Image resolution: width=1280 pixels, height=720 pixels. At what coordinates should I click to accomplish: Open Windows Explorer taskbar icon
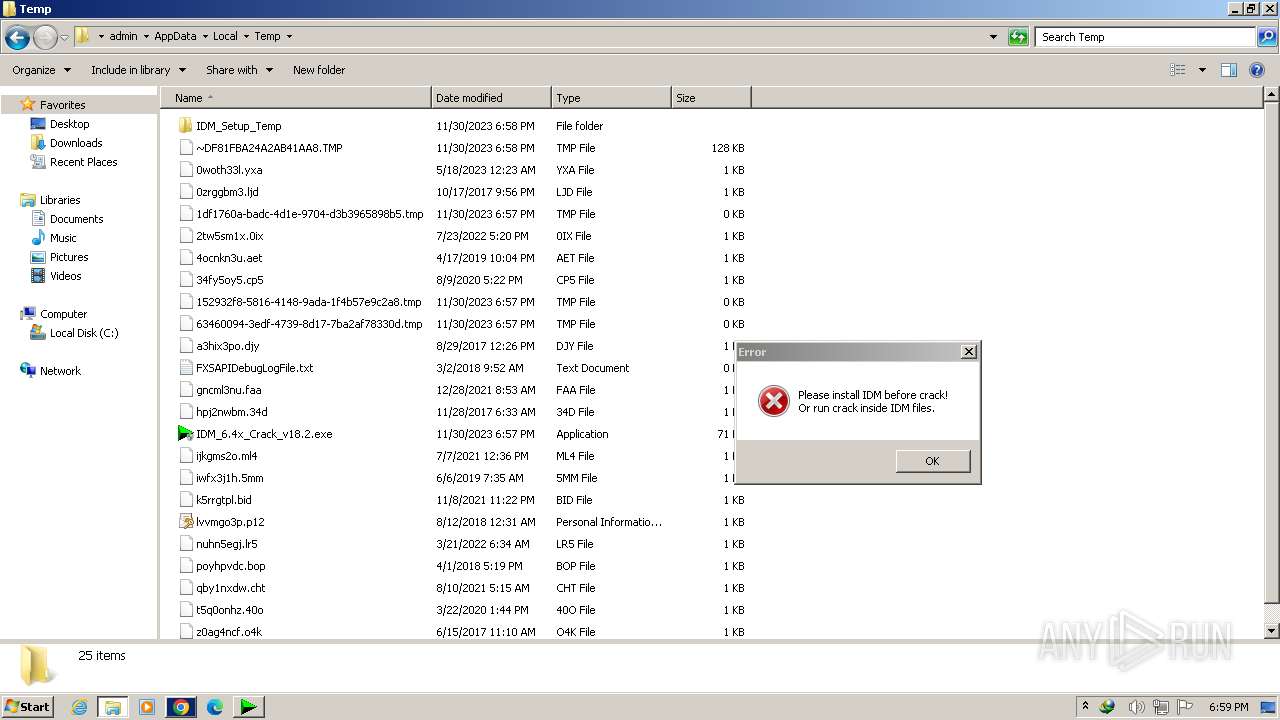pyautogui.click(x=112, y=707)
